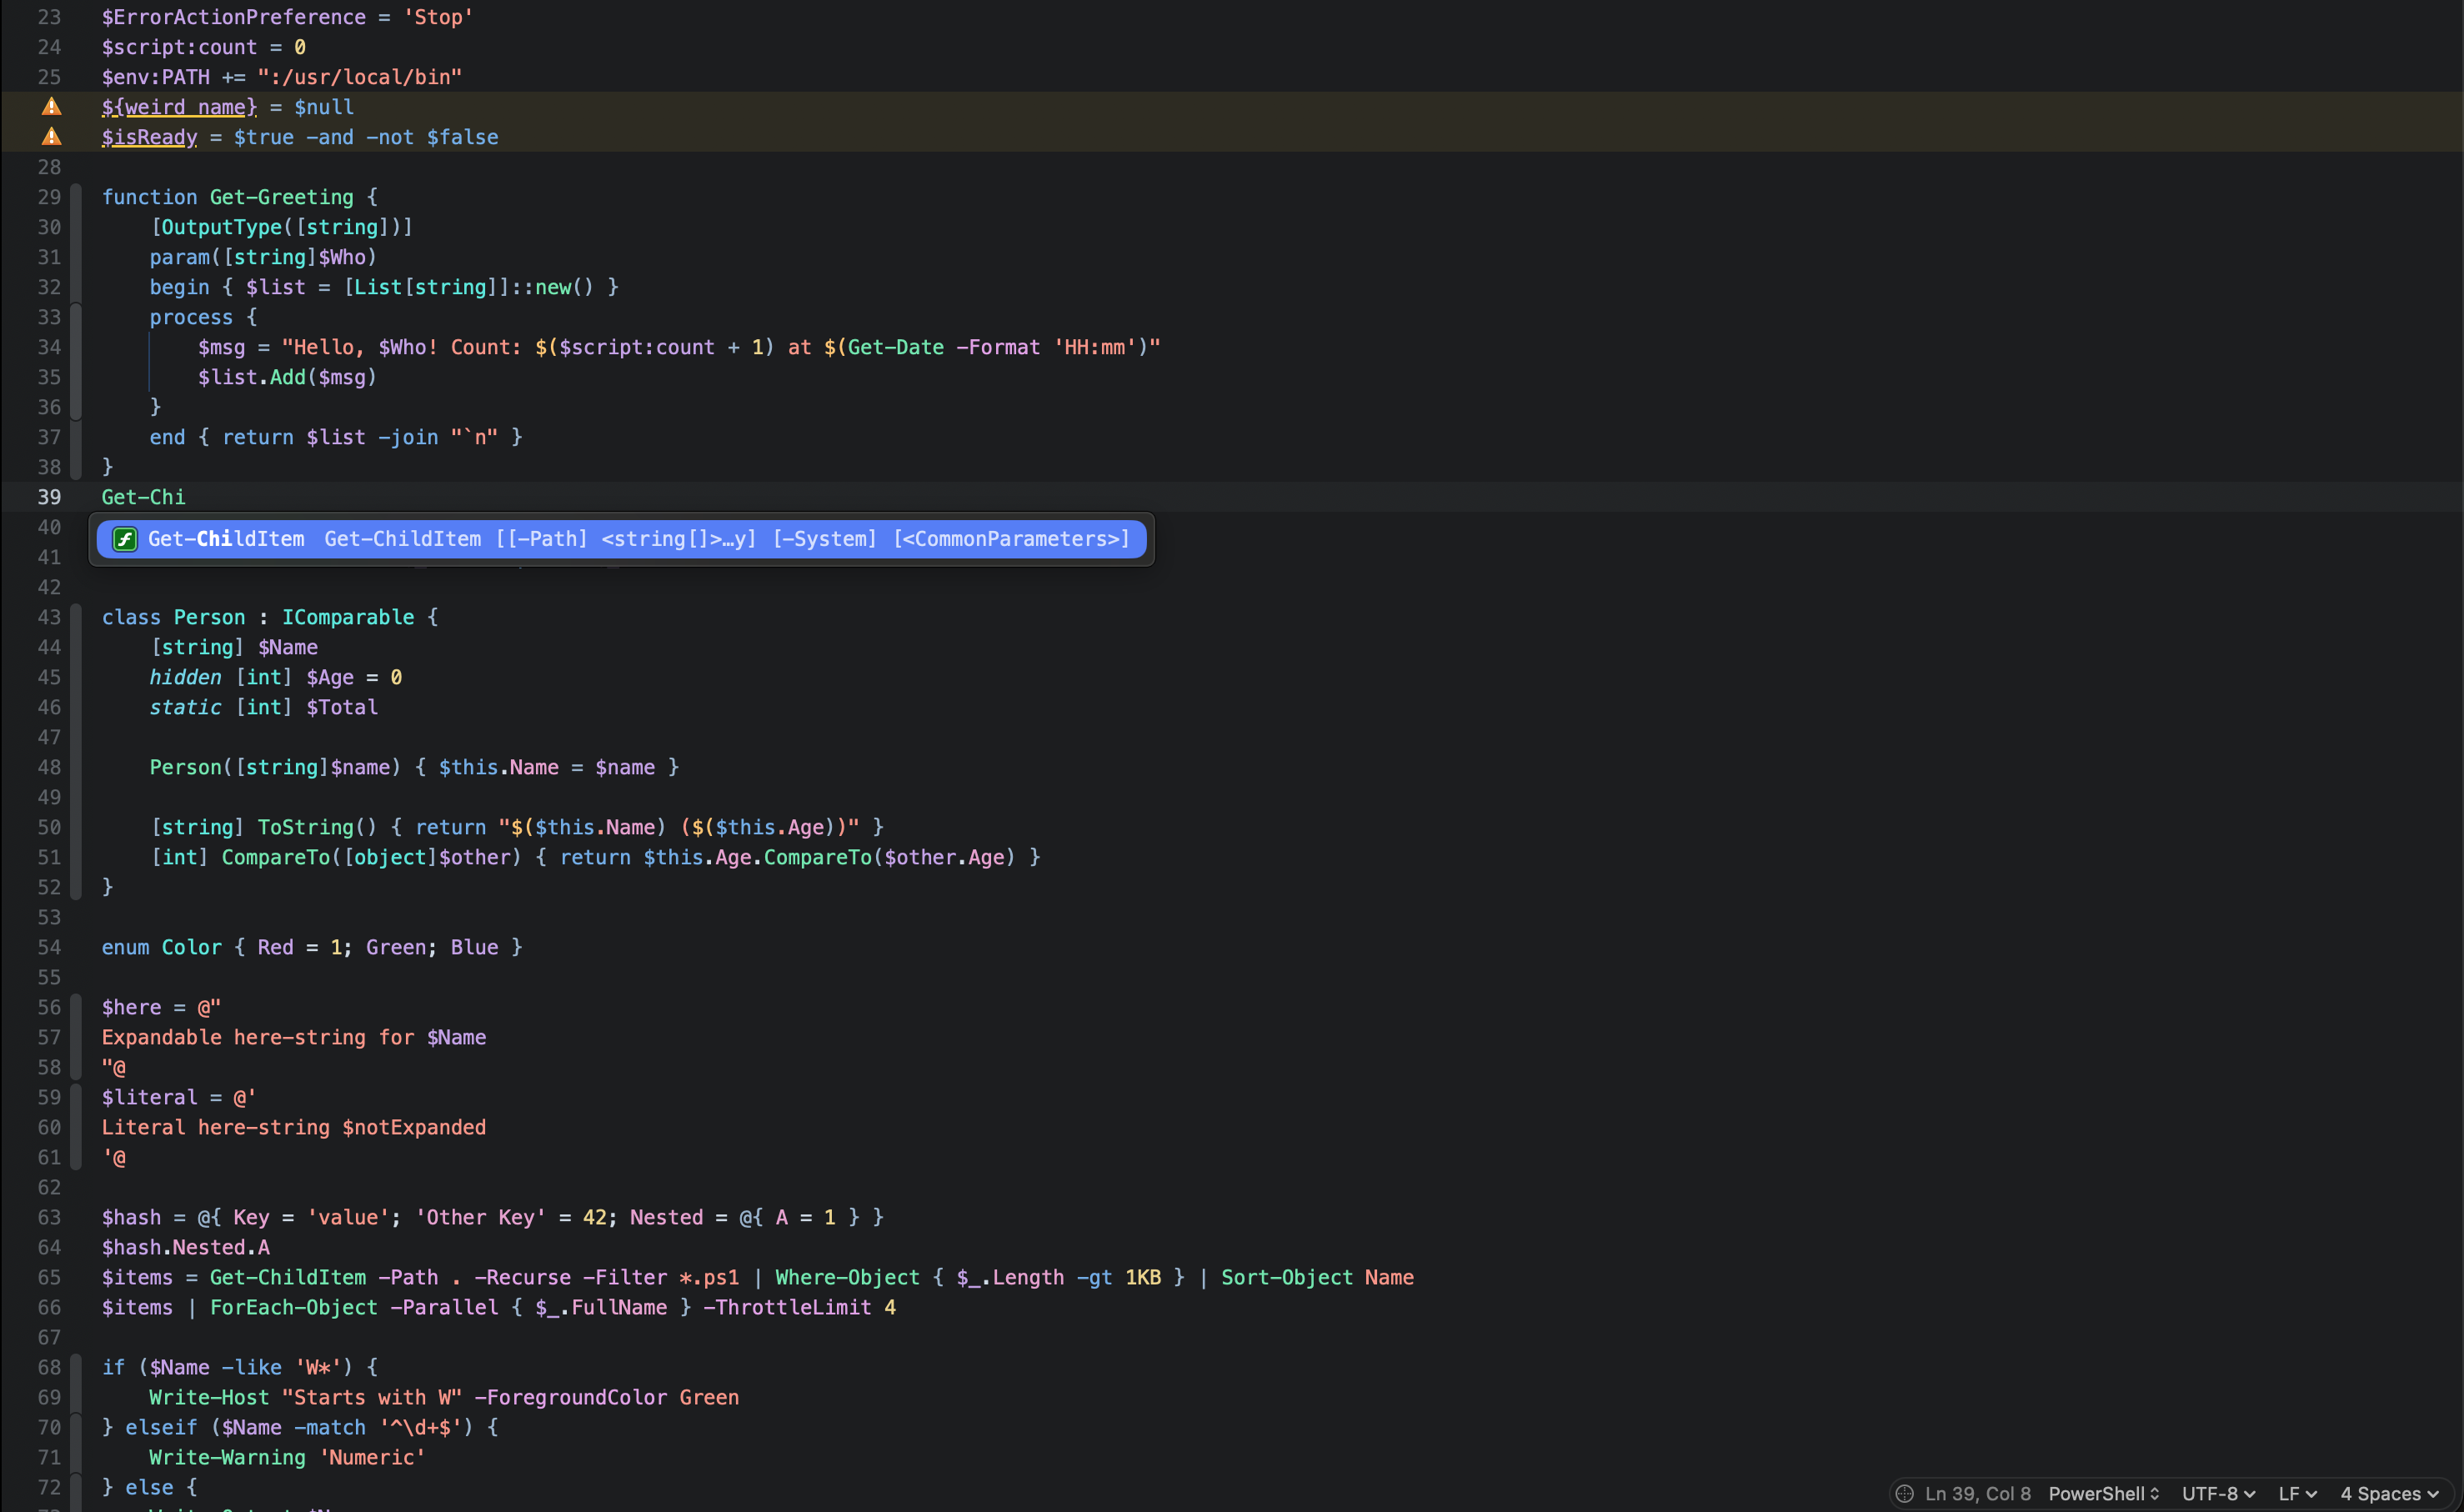
Task: Click the -ThrottleLimit parameter on line 66
Action: click(x=787, y=1307)
